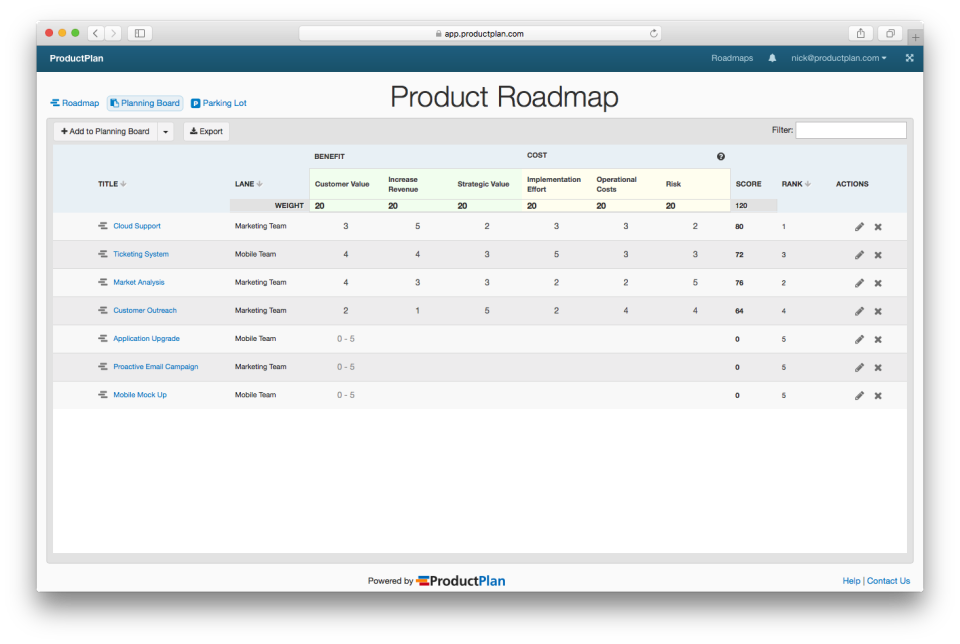Open the notifications bell
This screenshot has height=644, width=960.
(772, 58)
